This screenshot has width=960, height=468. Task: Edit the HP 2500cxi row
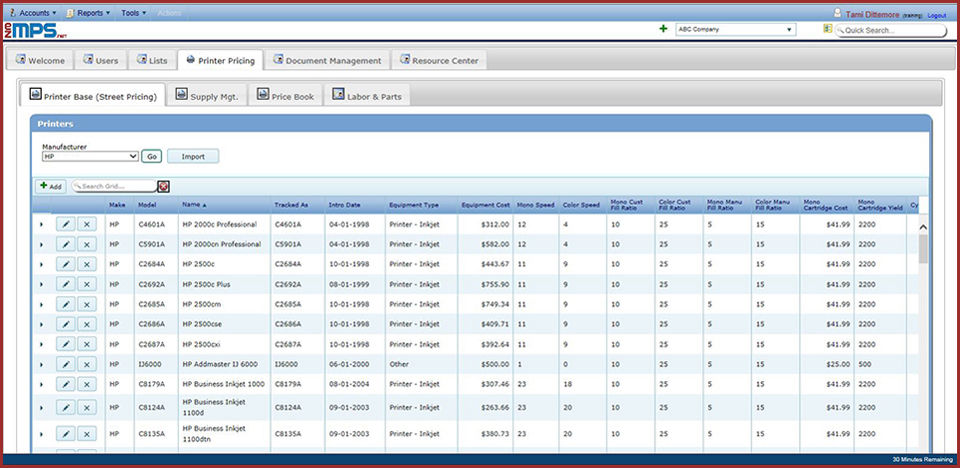point(66,344)
